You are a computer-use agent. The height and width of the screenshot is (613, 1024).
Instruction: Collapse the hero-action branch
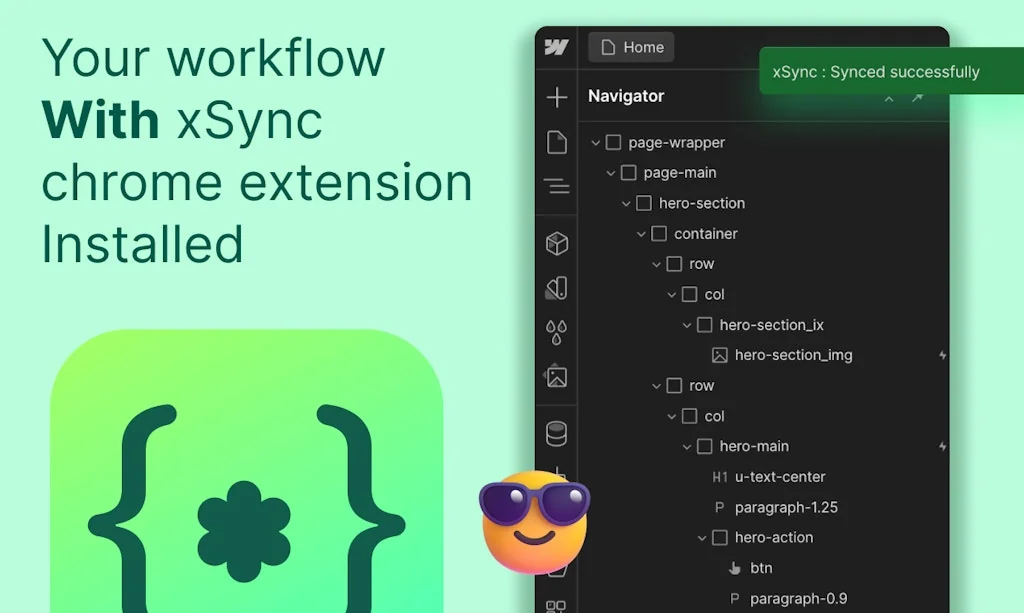(x=702, y=538)
